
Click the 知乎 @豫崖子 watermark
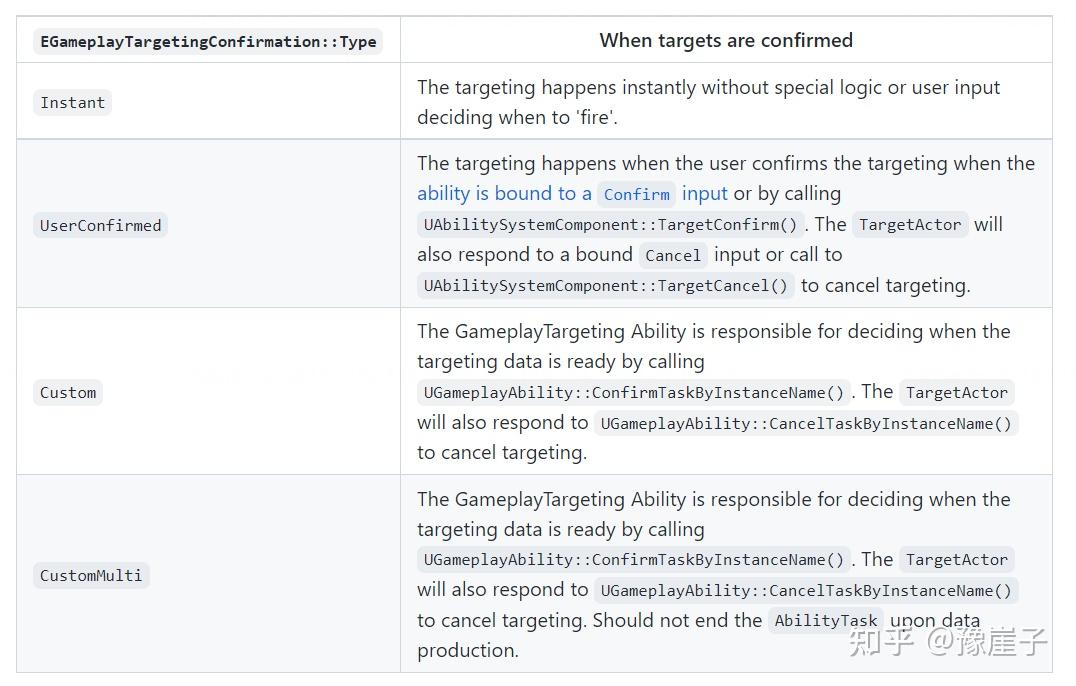947,641
